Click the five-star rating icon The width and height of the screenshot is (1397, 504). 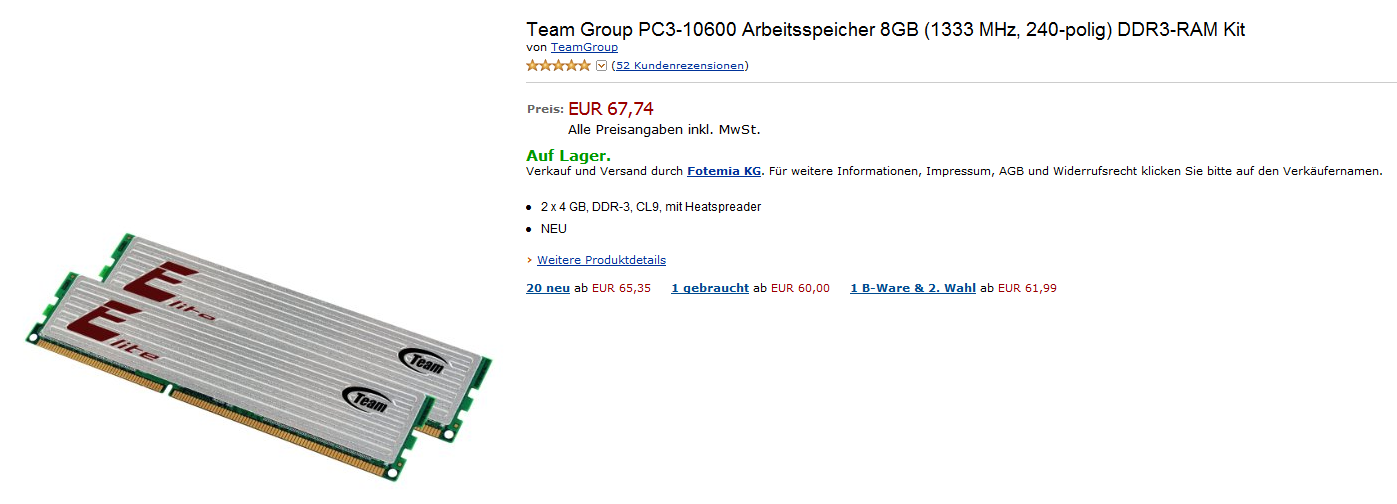tap(559, 66)
